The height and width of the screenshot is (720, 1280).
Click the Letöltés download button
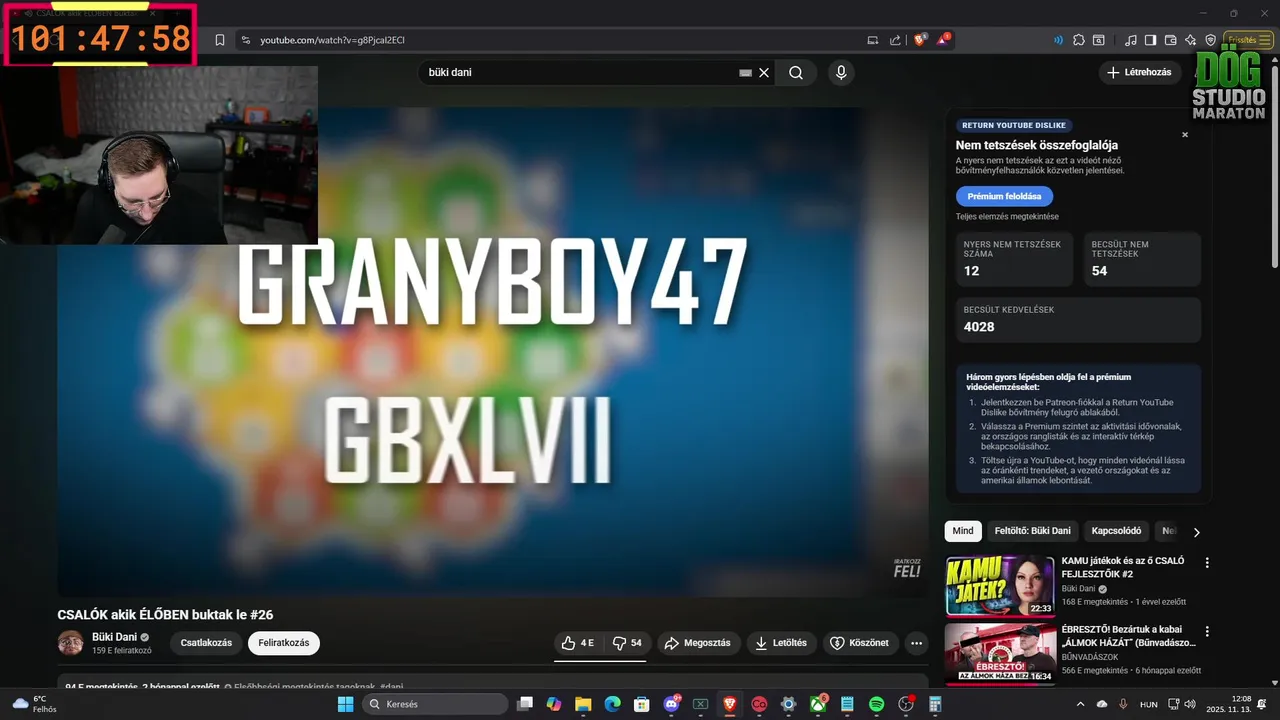pyautogui.click(x=781, y=643)
